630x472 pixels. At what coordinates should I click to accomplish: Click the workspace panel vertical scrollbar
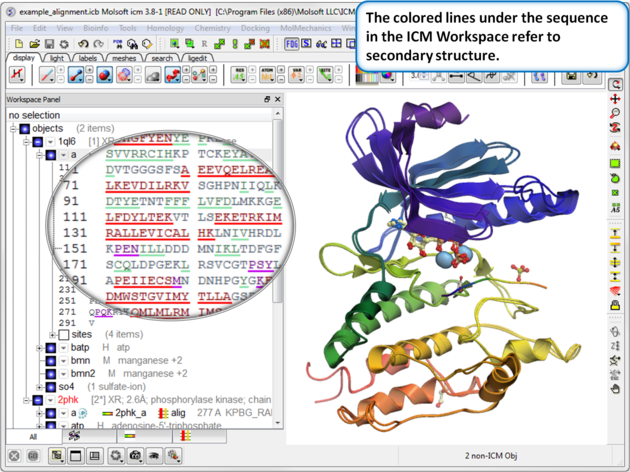pyautogui.click(x=279, y=250)
